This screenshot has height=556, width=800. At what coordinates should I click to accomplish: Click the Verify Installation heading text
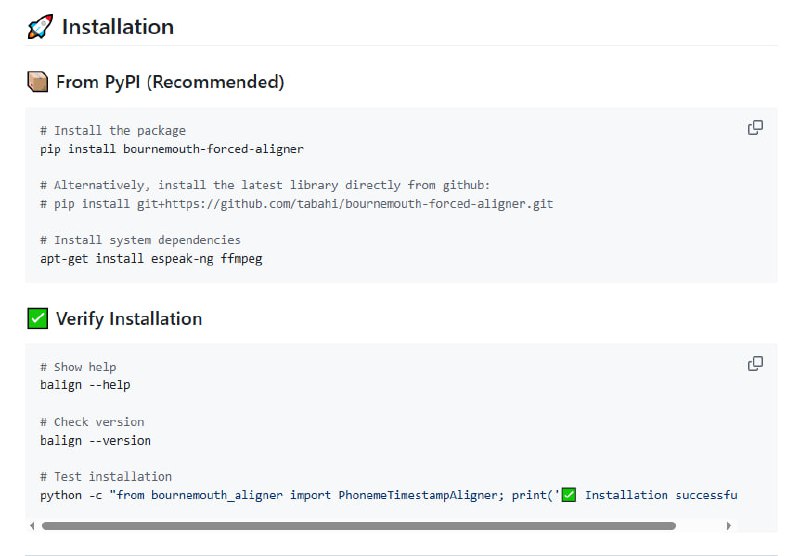(129, 319)
